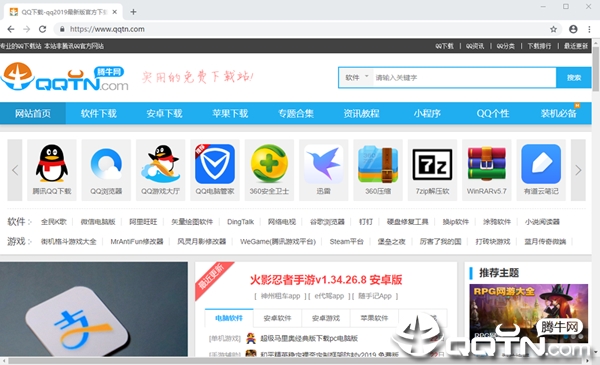Click the QQ分类 top bar link

pyautogui.click(x=505, y=46)
